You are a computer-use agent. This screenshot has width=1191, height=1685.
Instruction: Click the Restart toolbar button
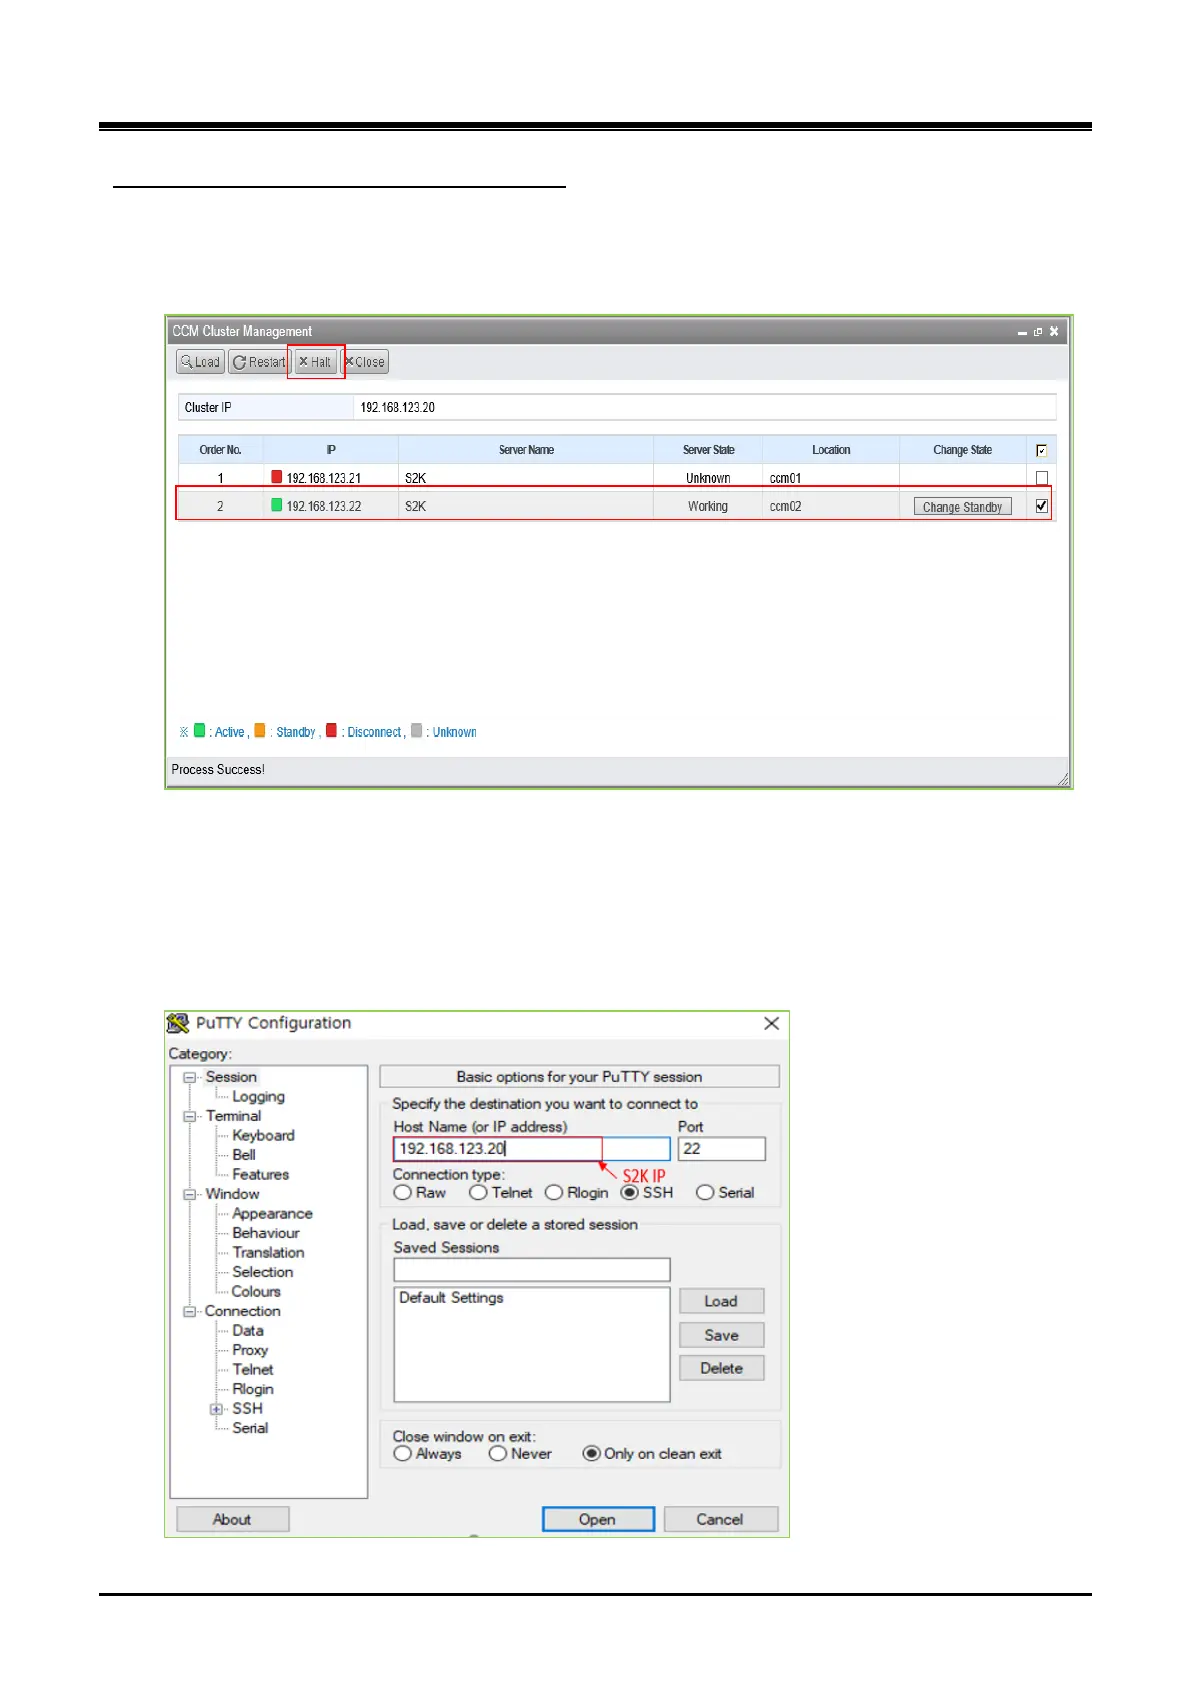[x=259, y=362]
